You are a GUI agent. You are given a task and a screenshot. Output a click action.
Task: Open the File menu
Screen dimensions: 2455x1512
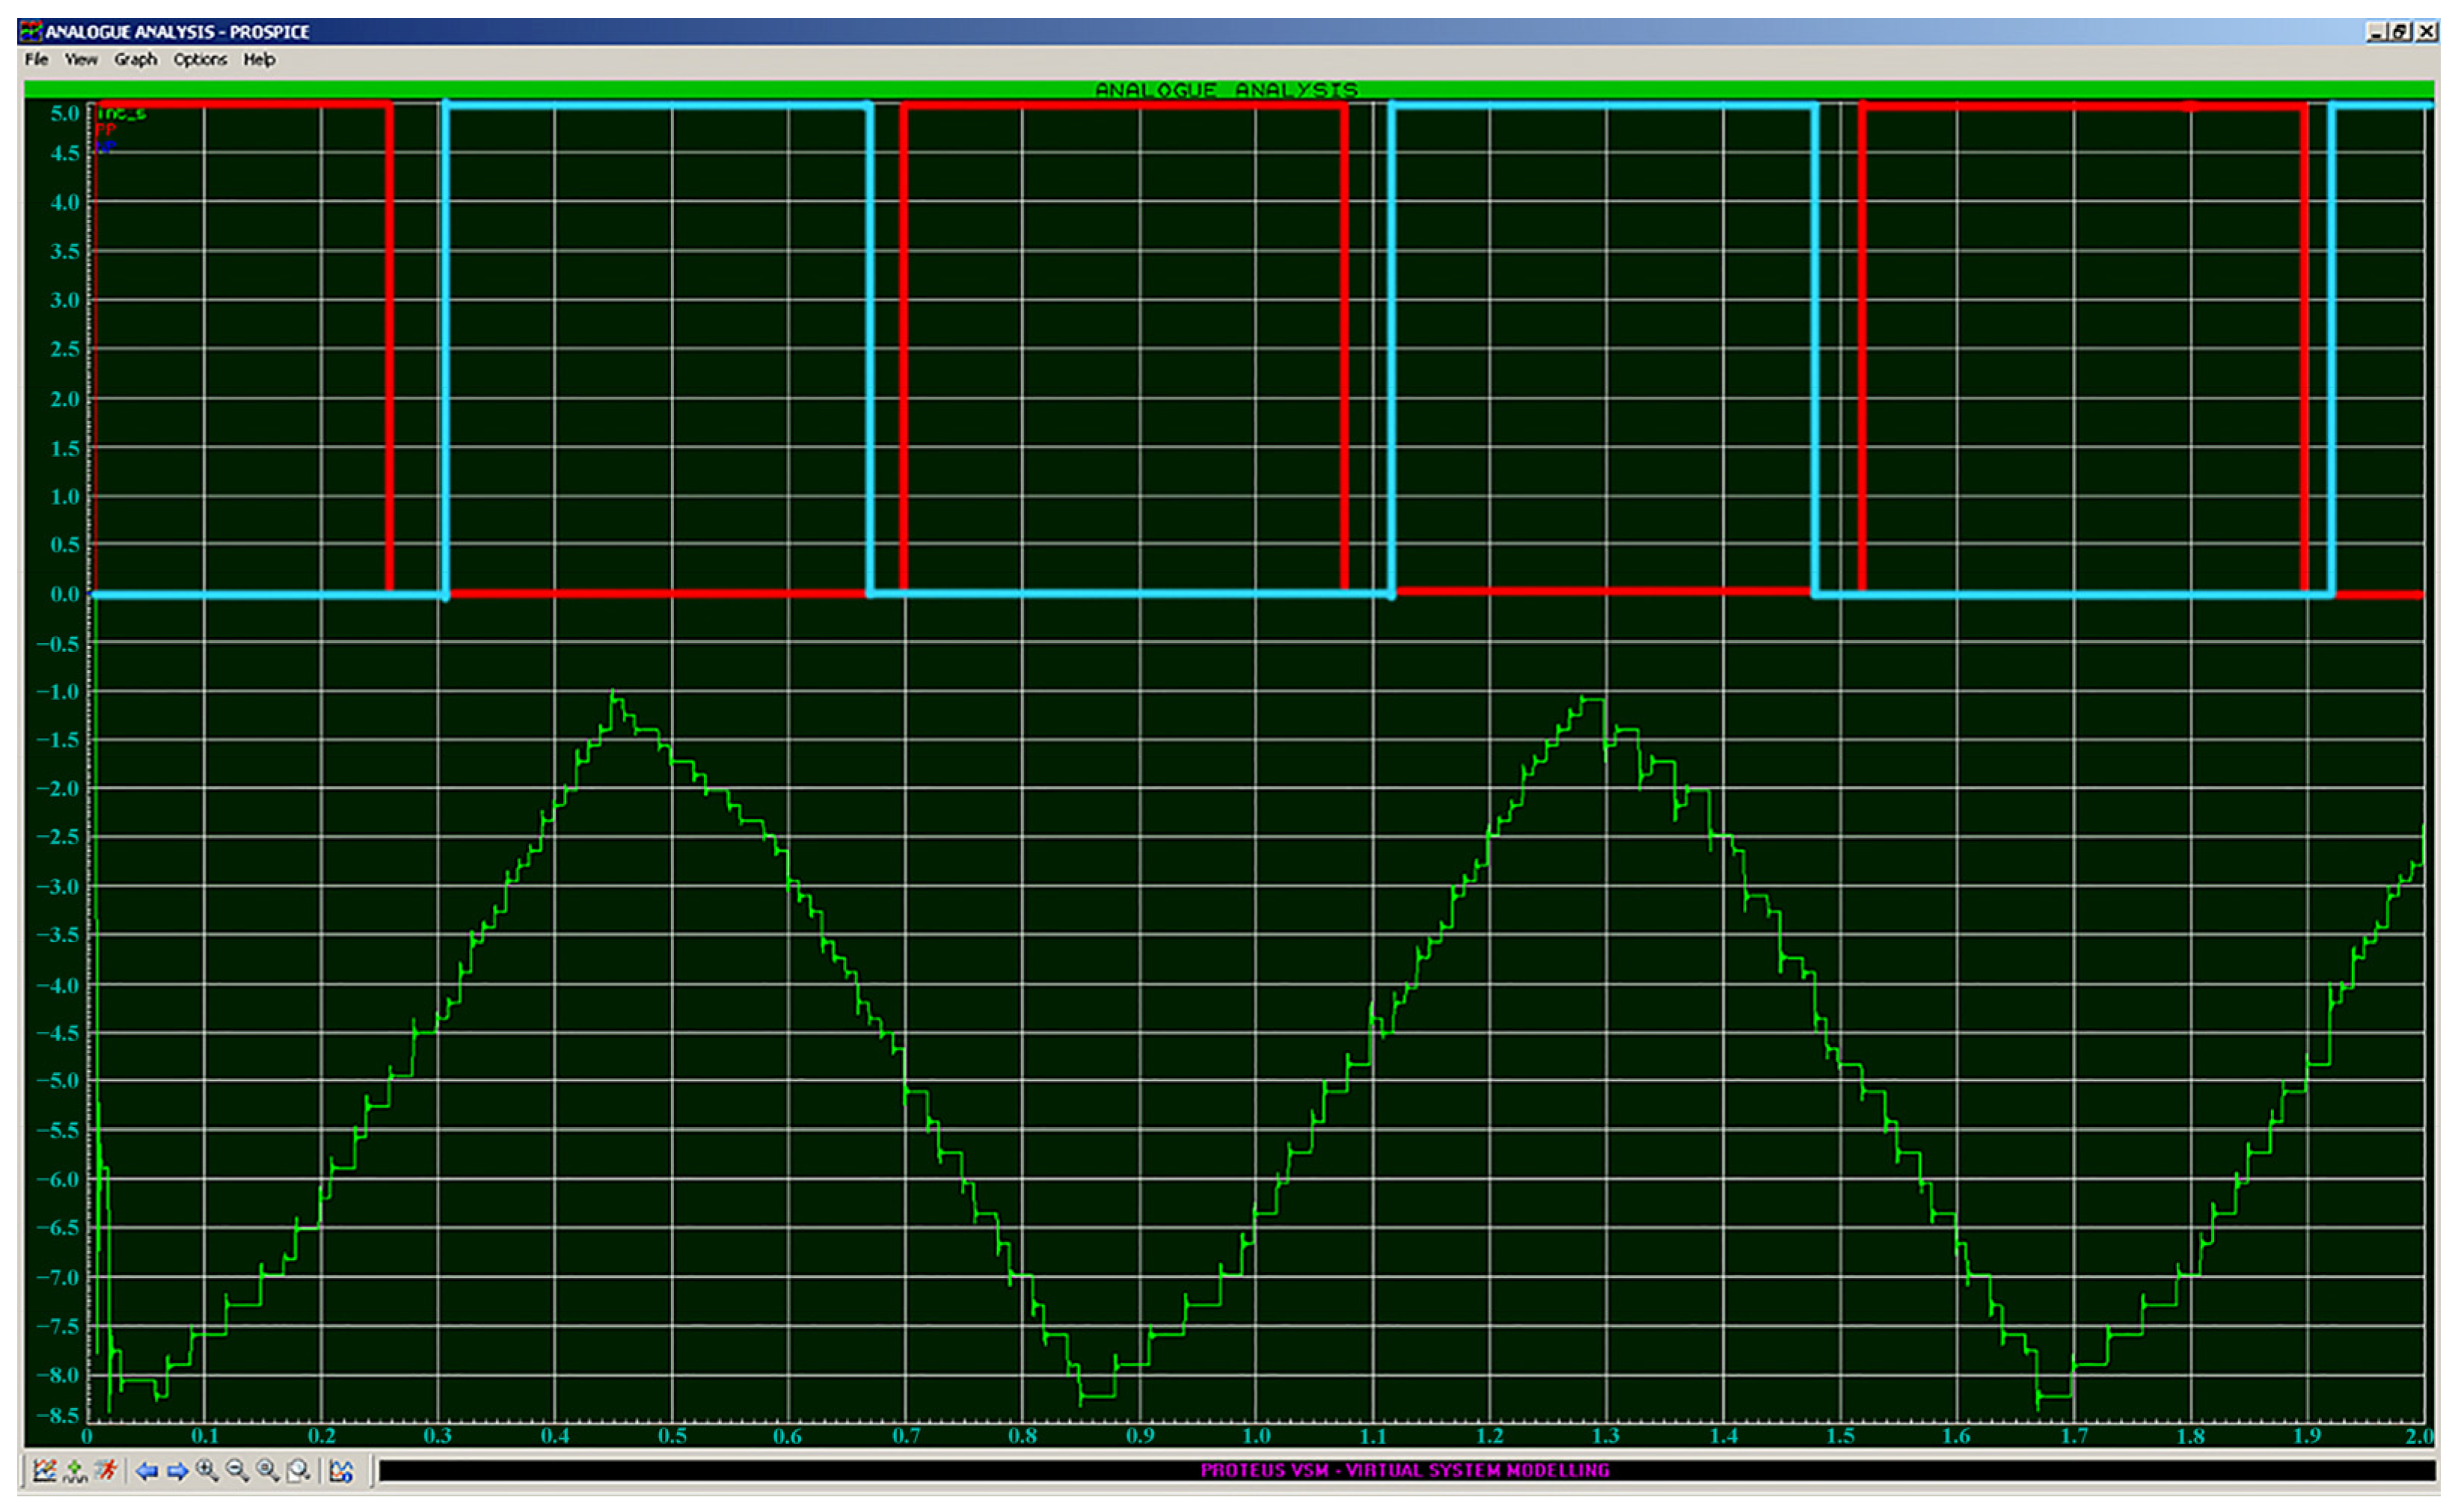pos(36,60)
